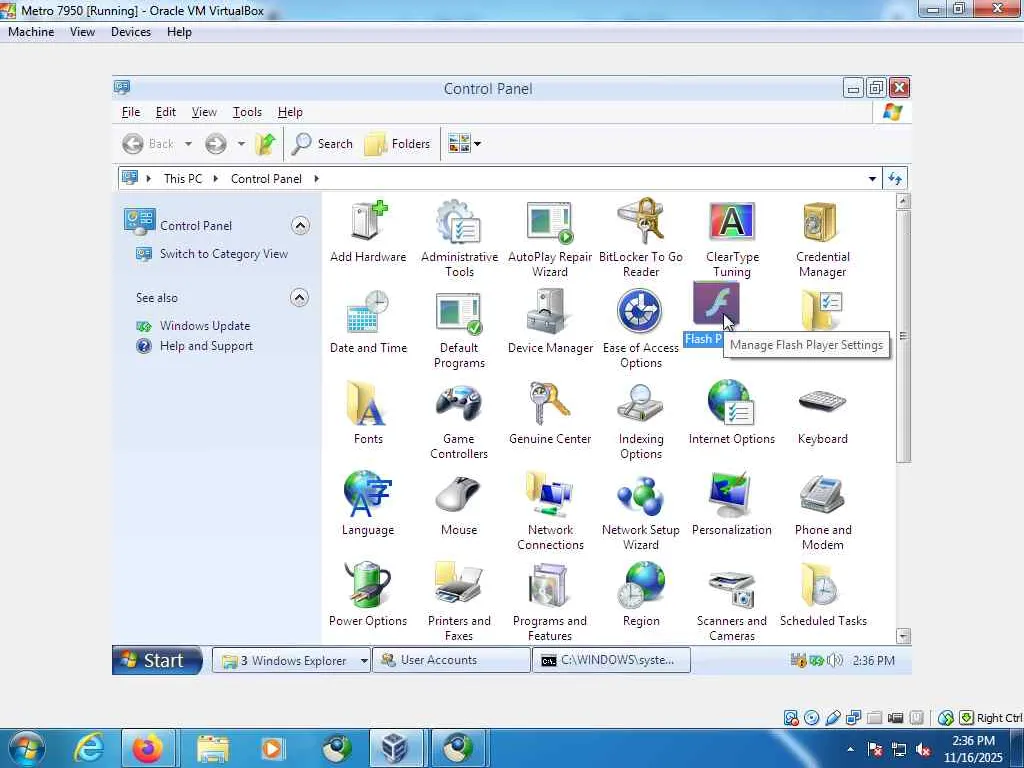Open Internet Options
Image resolution: width=1024 pixels, height=768 pixels.
(731, 413)
